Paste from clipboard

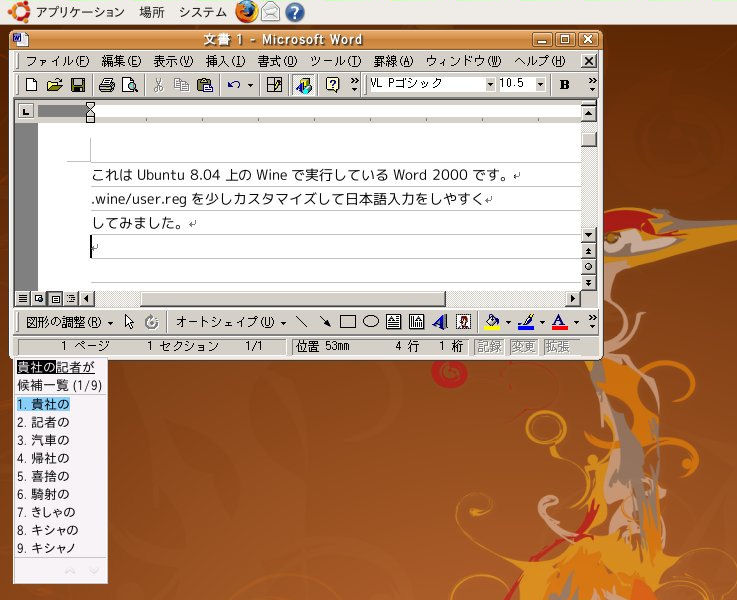pos(205,85)
